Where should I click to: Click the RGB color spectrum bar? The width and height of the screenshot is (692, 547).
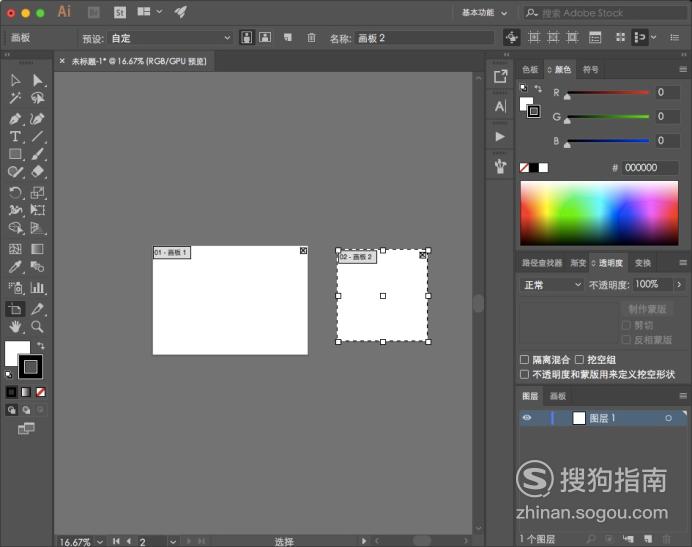click(x=599, y=213)
